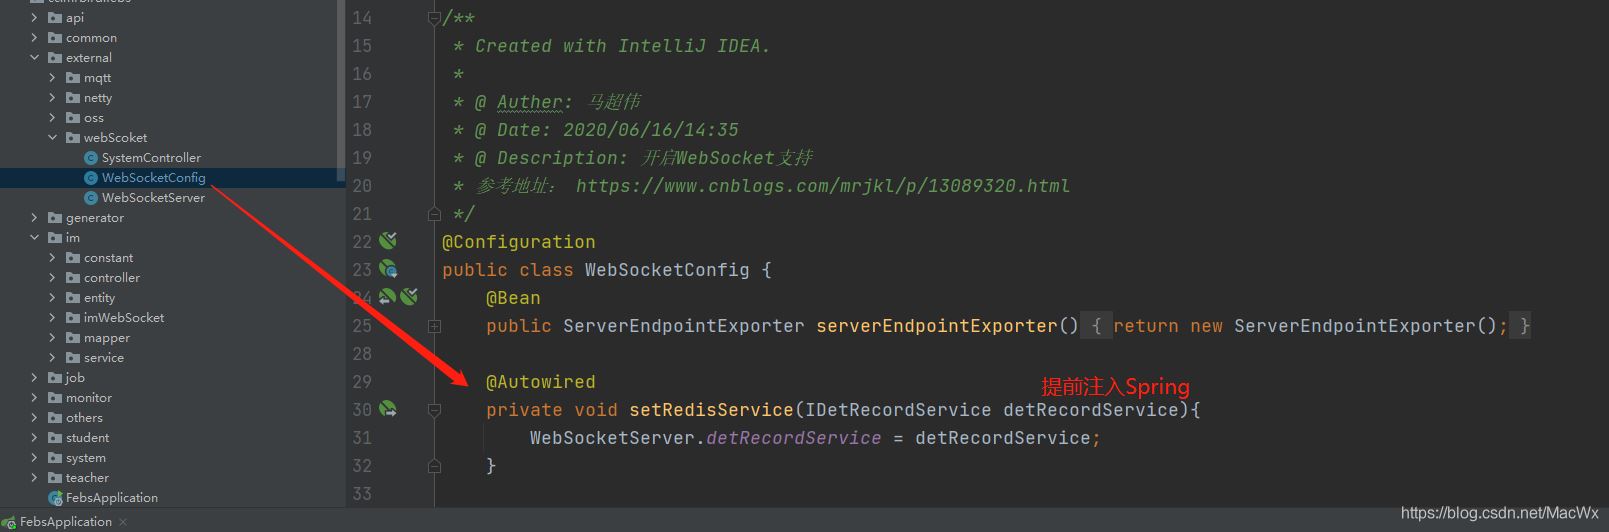Fold the Javadoc comment at line 14
Image resolution: width=1609 pixels, height=532 pixels.
[x=434, y=18]
